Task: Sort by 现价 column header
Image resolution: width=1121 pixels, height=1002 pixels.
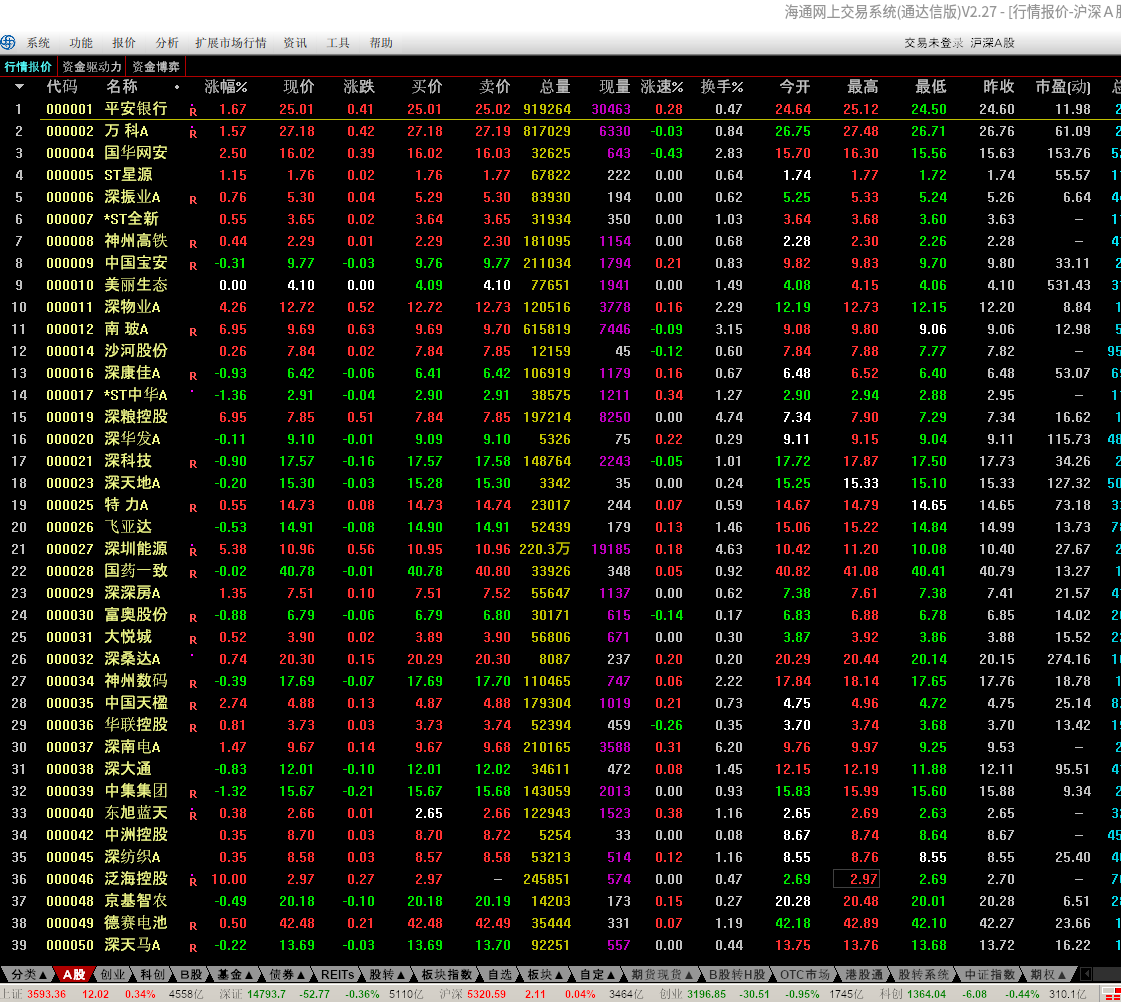Action: [299, 86]
